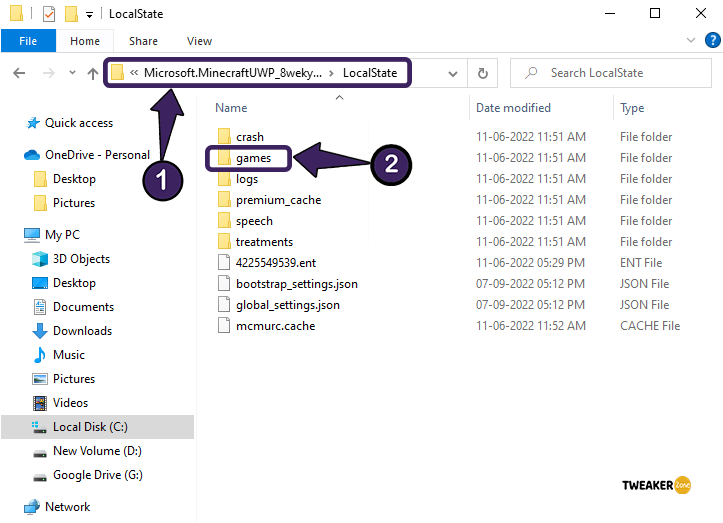Click the crash folder's date modified cell

(x=531, y=137)
